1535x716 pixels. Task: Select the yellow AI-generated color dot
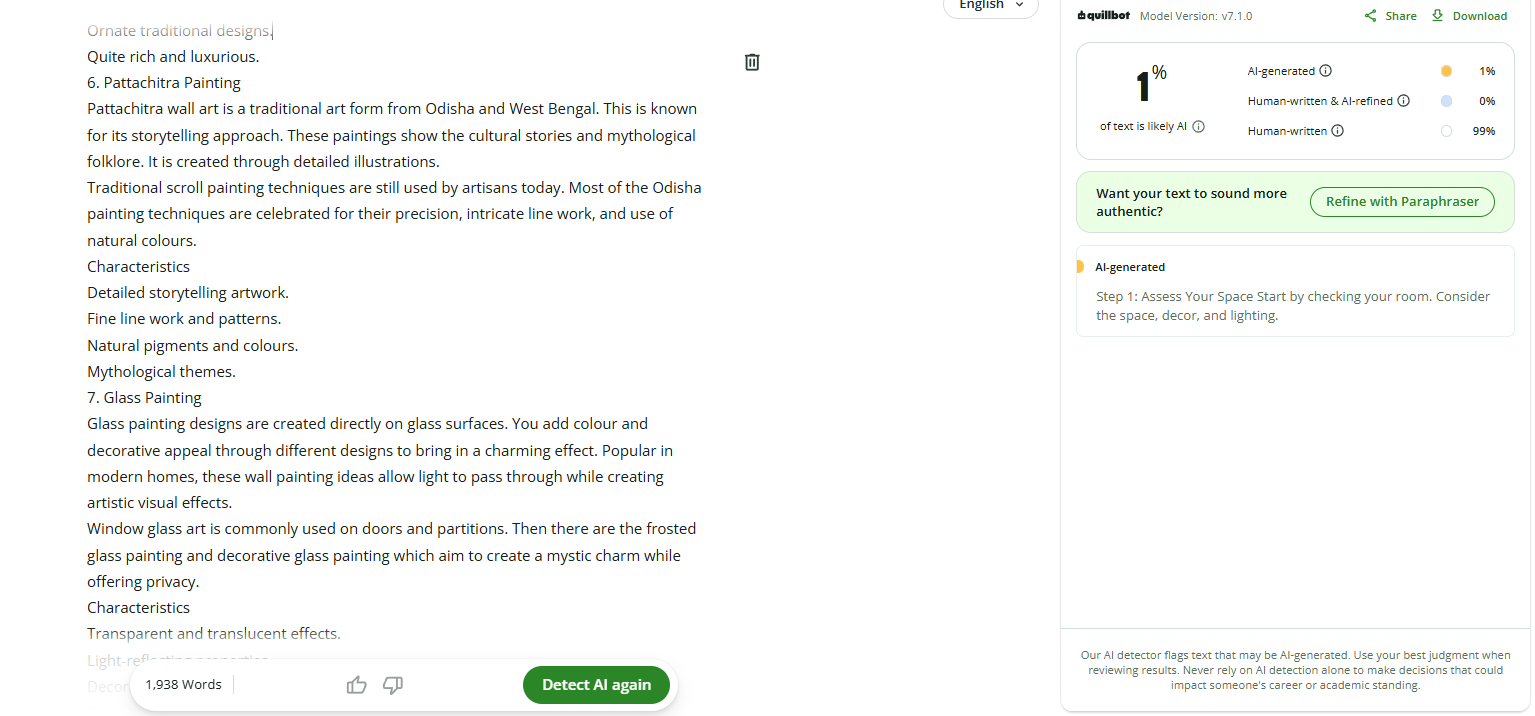(x=1446, y=71)
